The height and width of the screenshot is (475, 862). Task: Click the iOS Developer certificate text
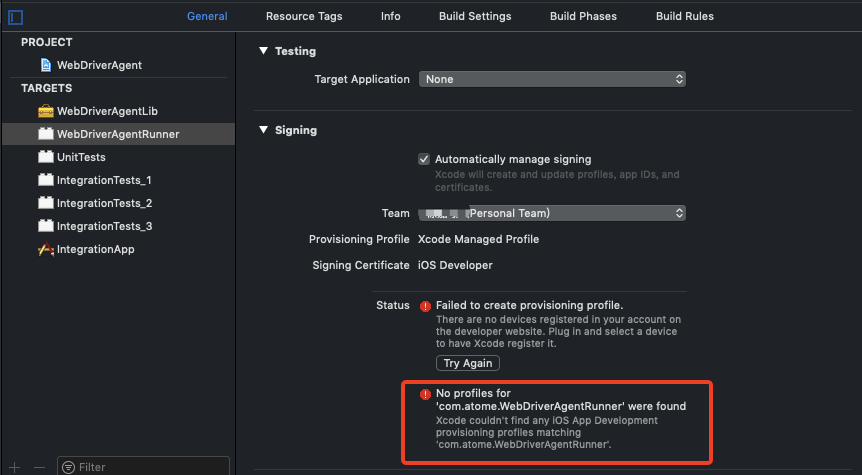coord(455,266)
